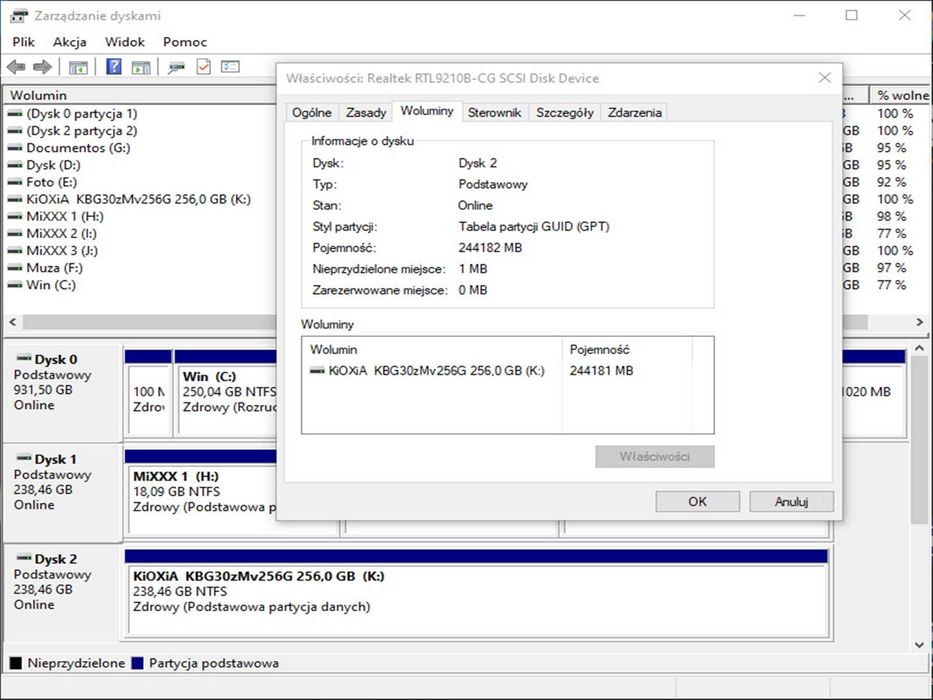Click the Back arrow toolbar icon
The width and height of the screenshot is (933, 700).
[16, 67]
